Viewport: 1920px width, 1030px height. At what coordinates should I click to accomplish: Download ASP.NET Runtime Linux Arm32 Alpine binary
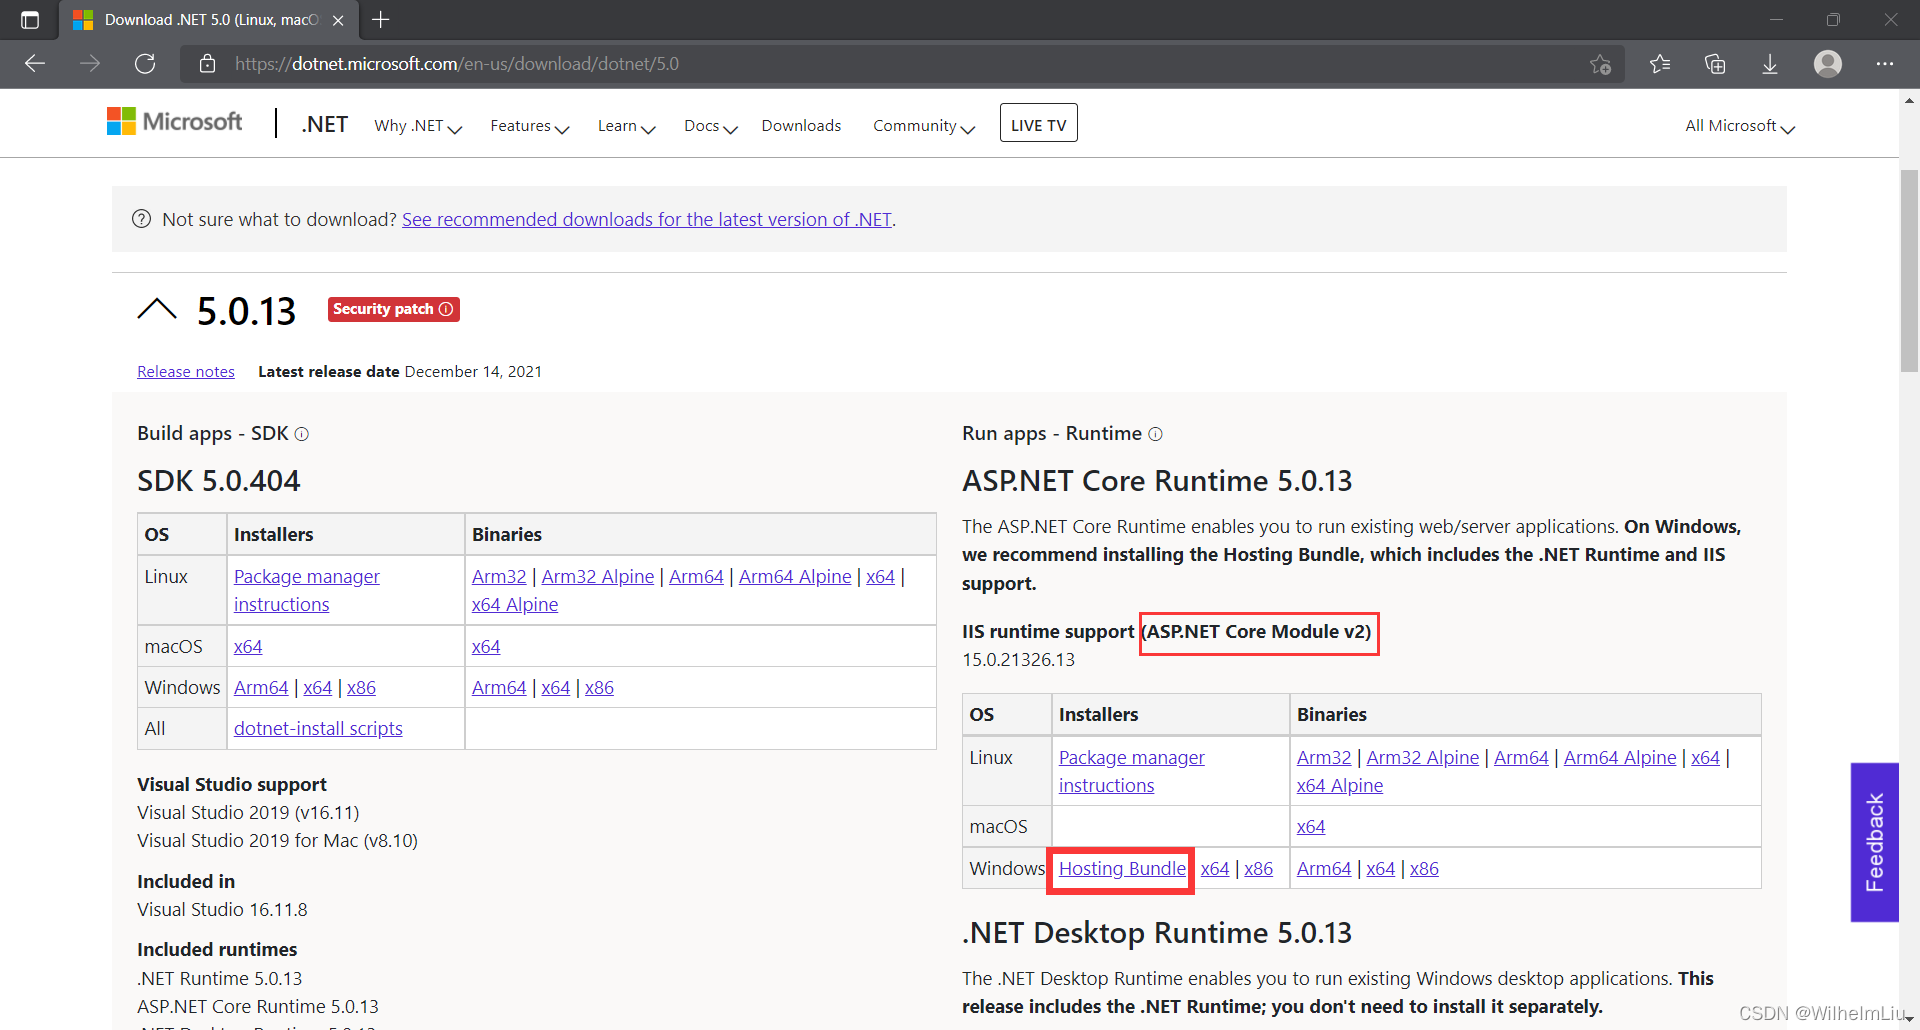click(1423, 758)
